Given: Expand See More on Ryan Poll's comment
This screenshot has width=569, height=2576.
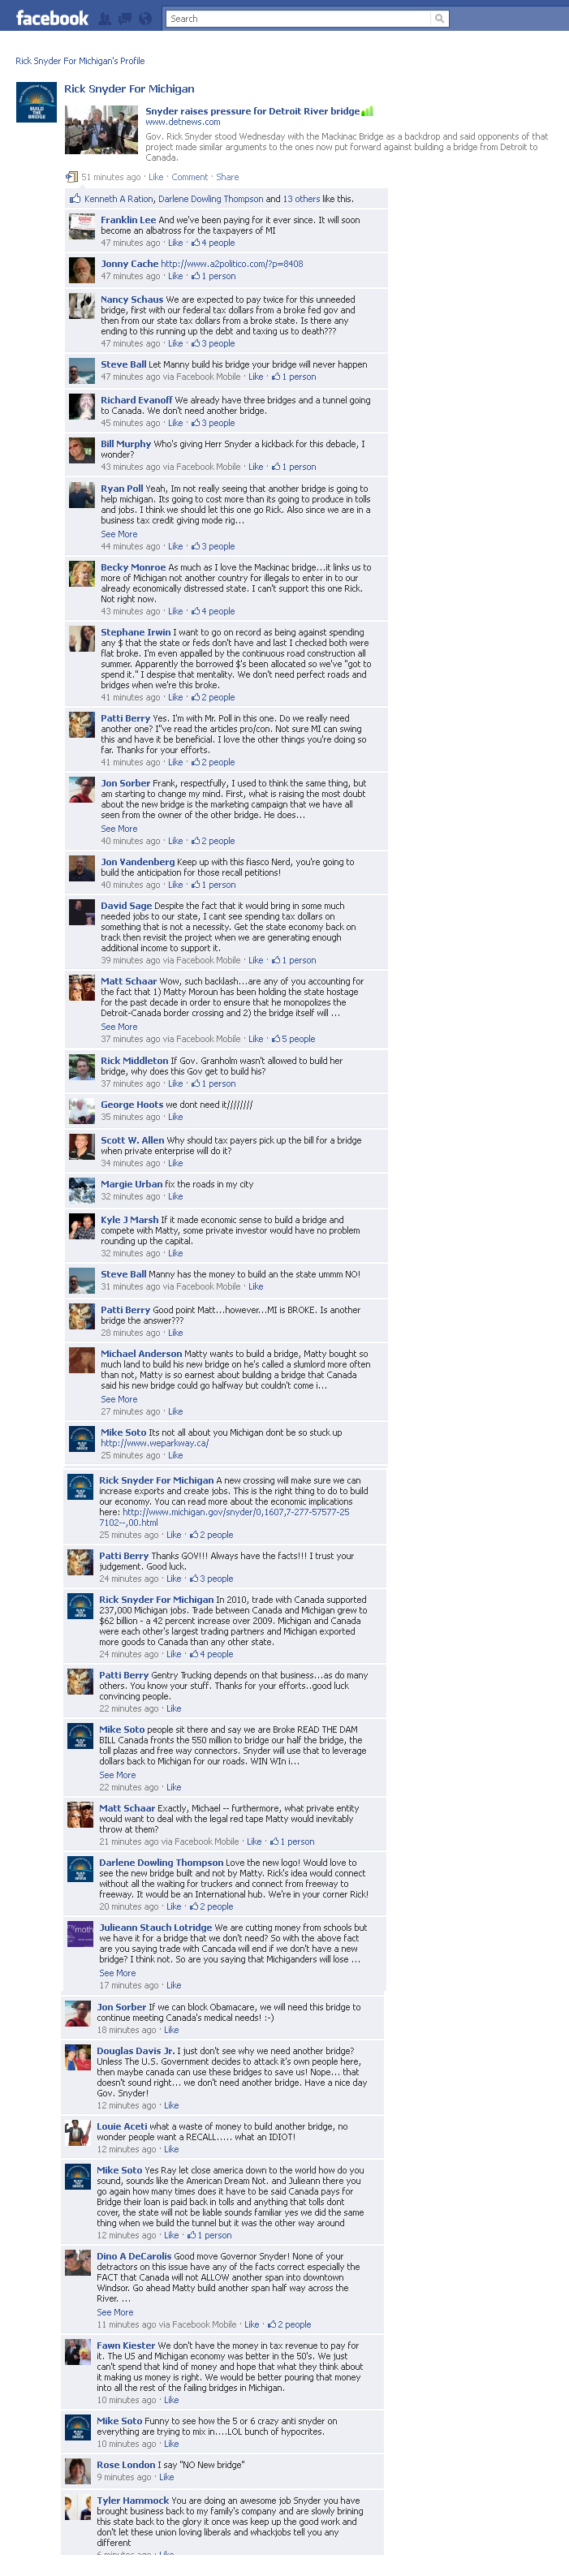Looking at the screenshot, I should (119, 534).
